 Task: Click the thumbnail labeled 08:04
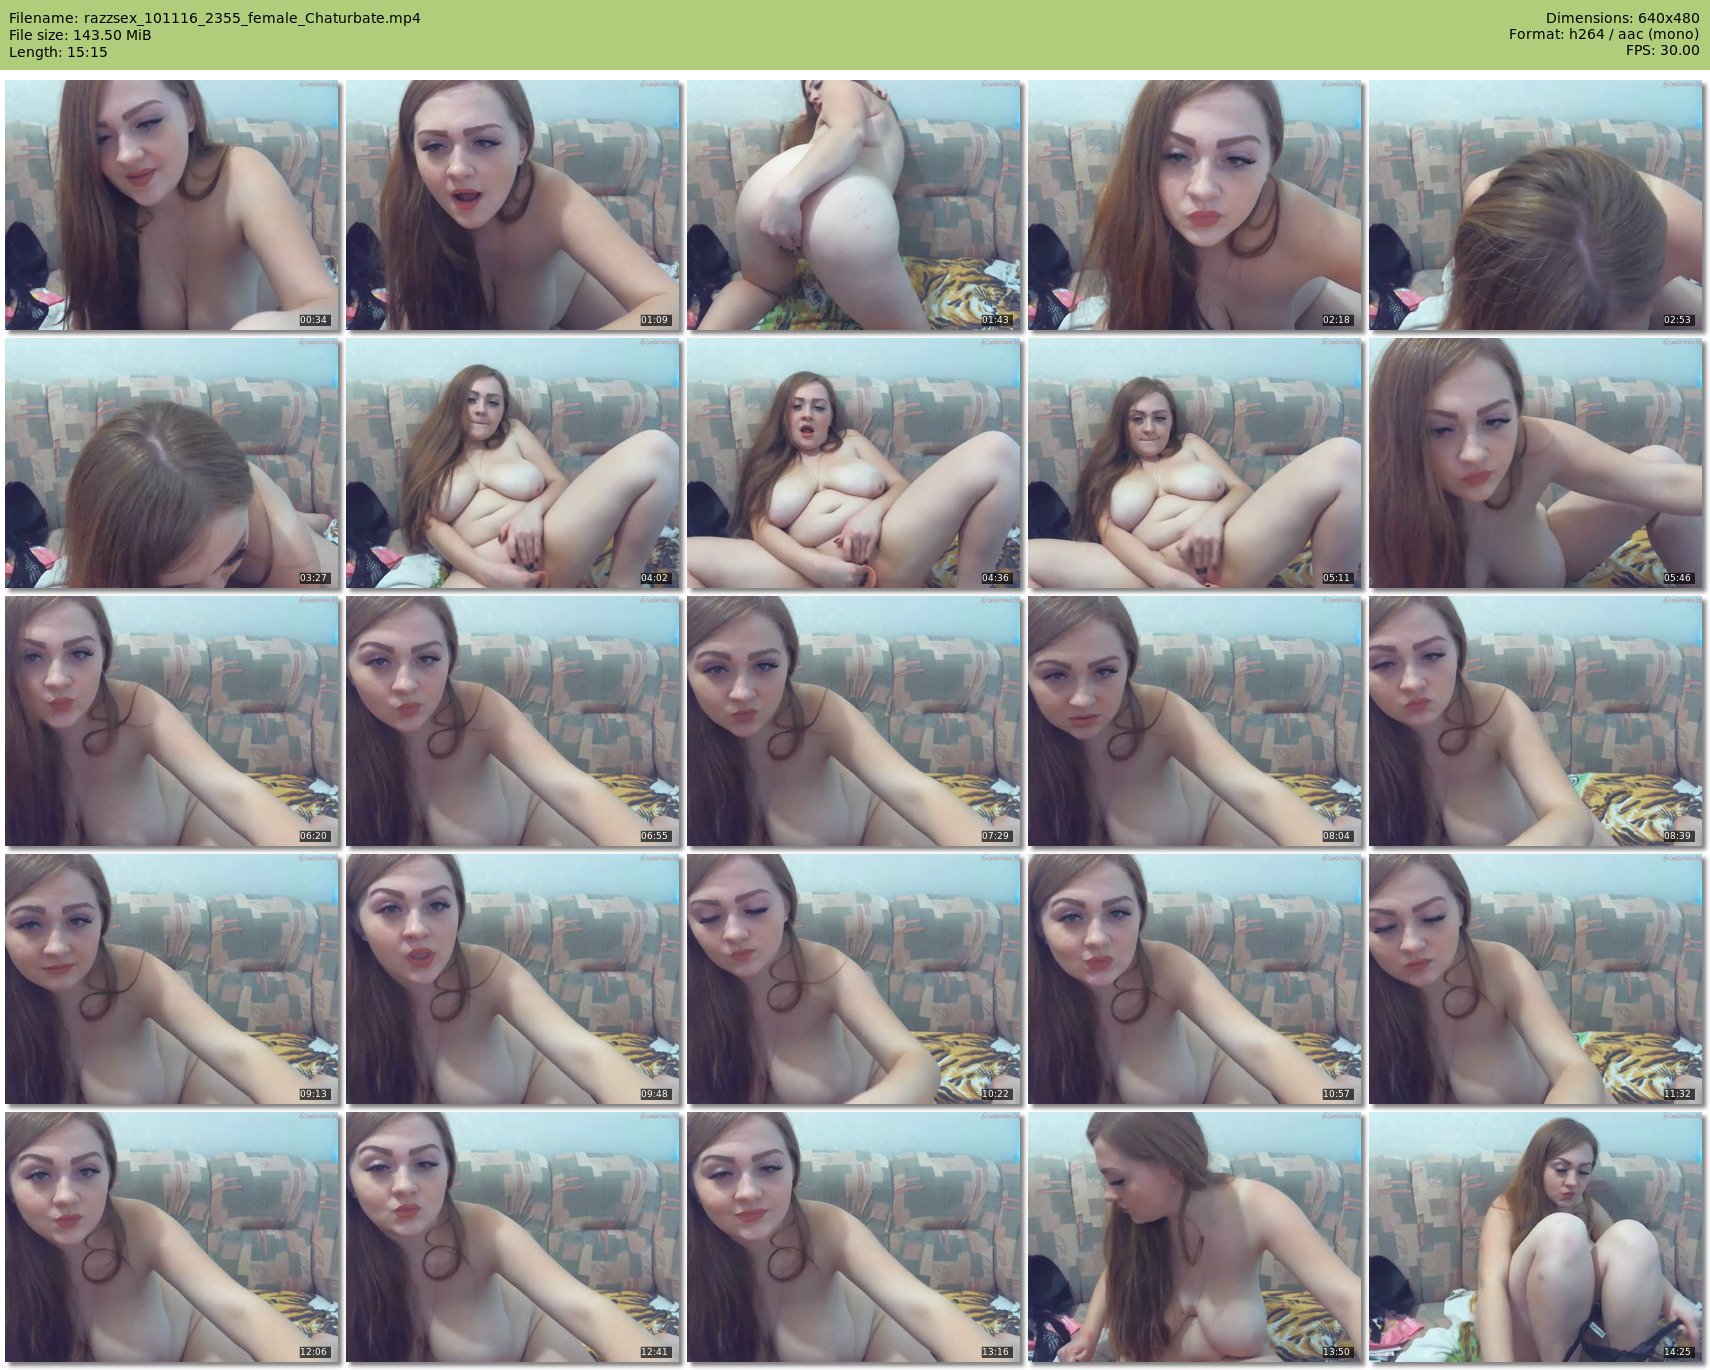[1195, 721]
